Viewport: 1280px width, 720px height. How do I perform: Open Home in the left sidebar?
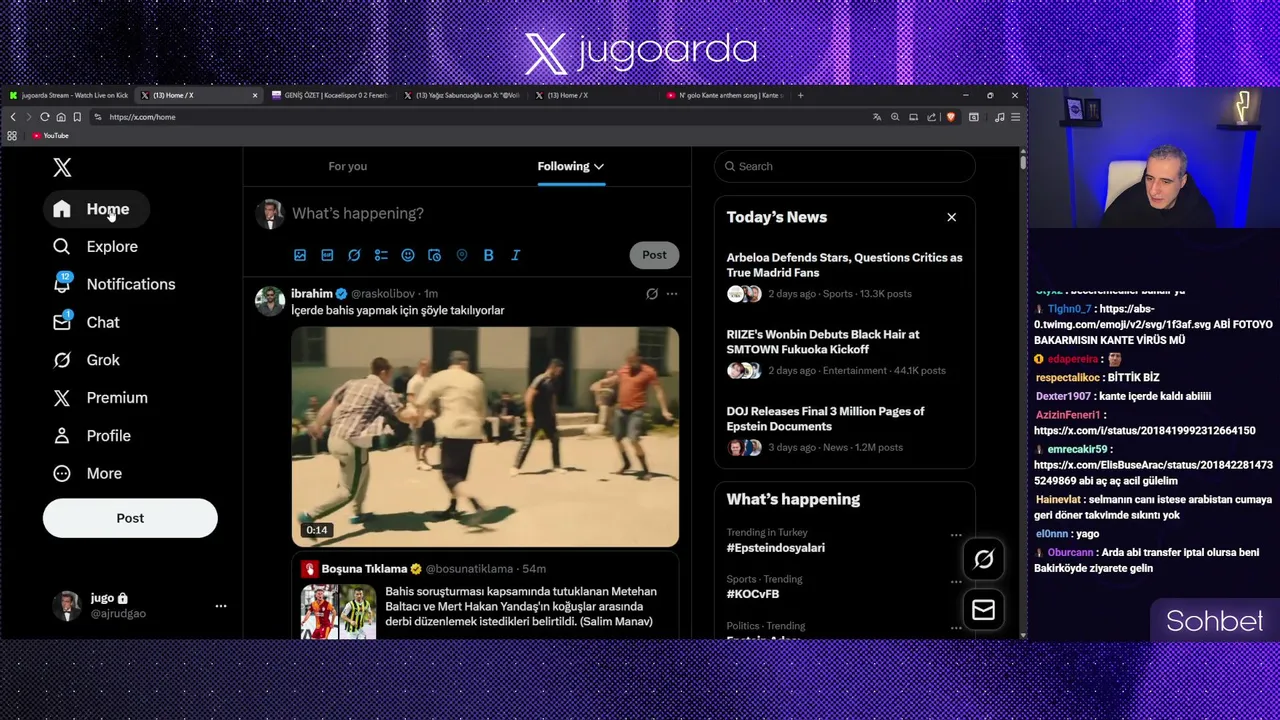point(96,209)
